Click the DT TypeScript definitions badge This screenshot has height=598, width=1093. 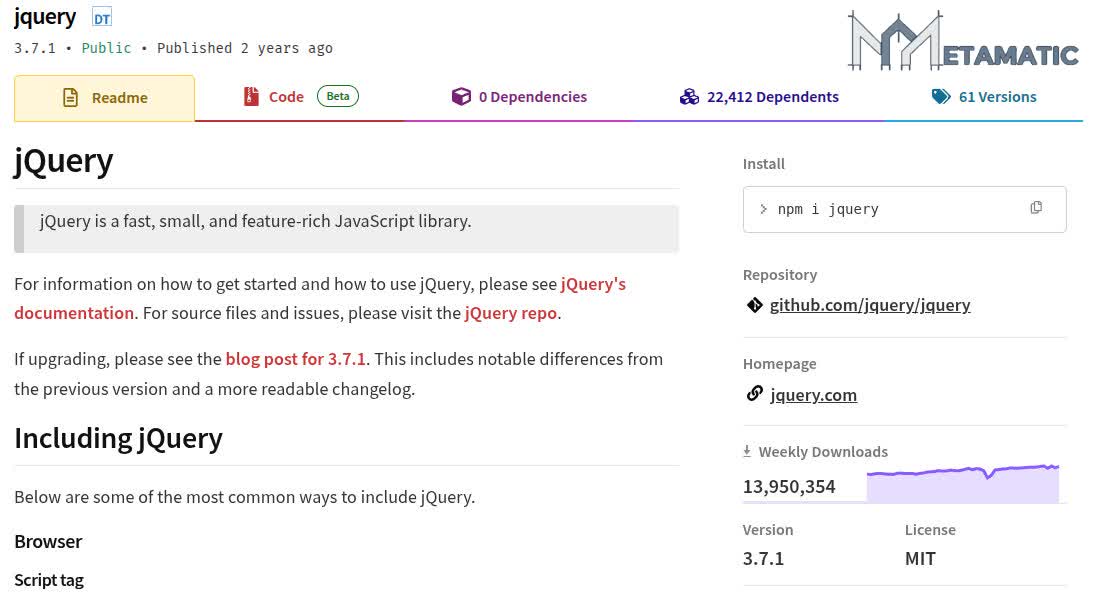pyautogui.click(x=101, y=17)
